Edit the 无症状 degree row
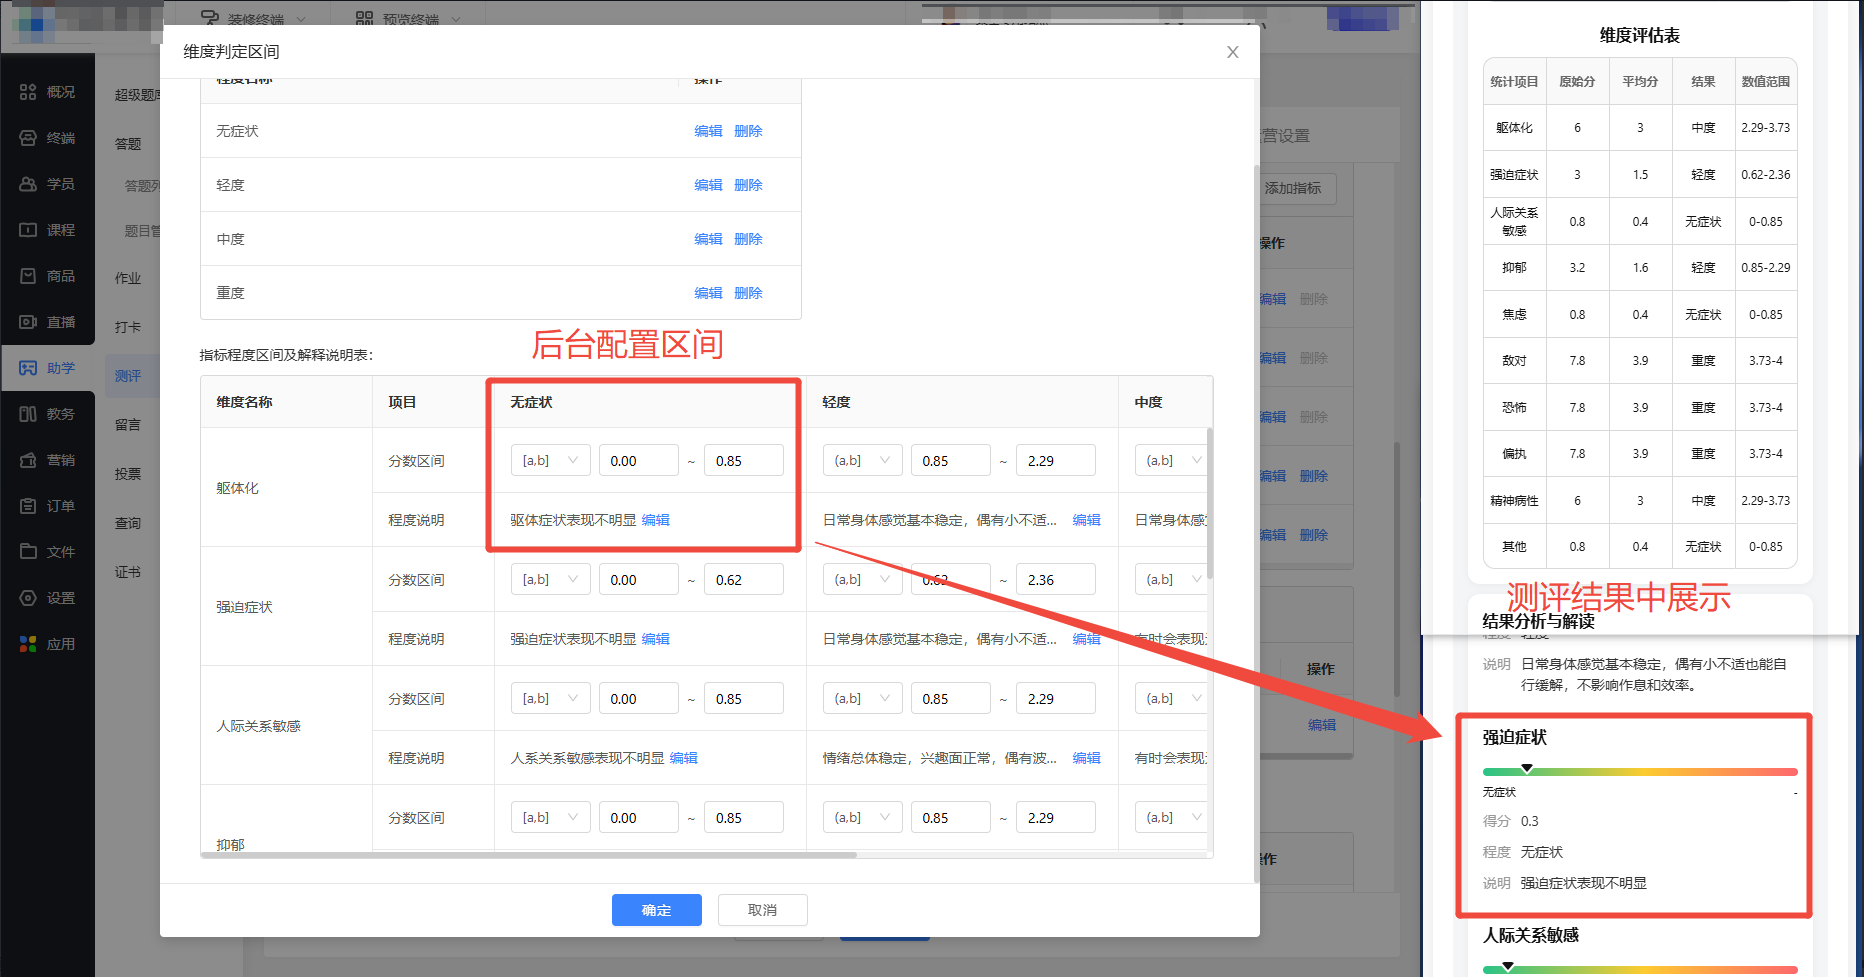The width and height of the screenshot is (1864, 977). (x=708, y=131)
